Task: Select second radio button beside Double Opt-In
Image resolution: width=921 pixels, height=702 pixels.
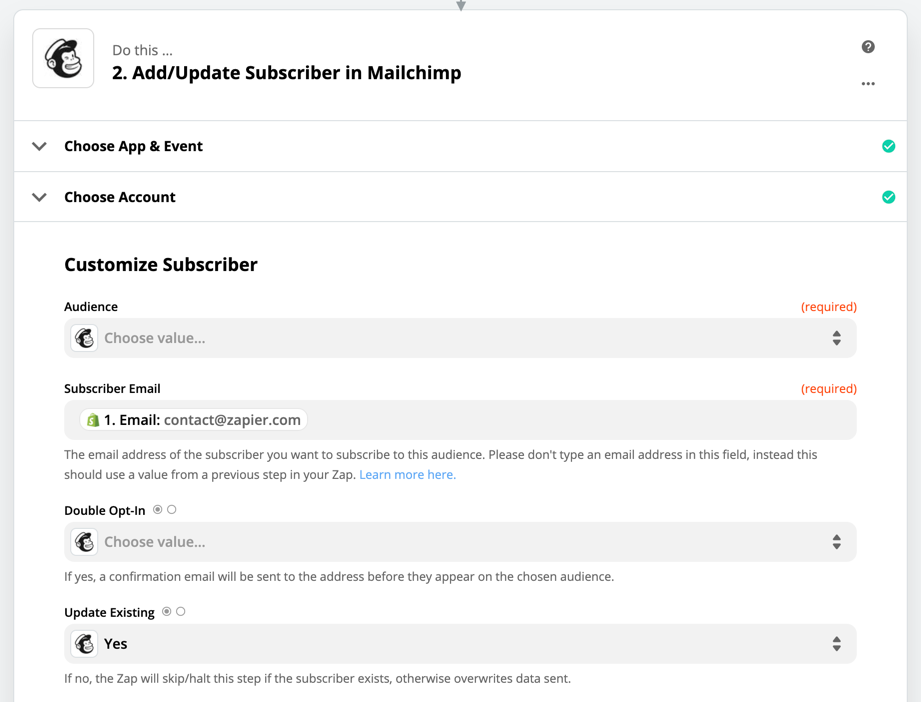Action: click(x=172, y=510)
